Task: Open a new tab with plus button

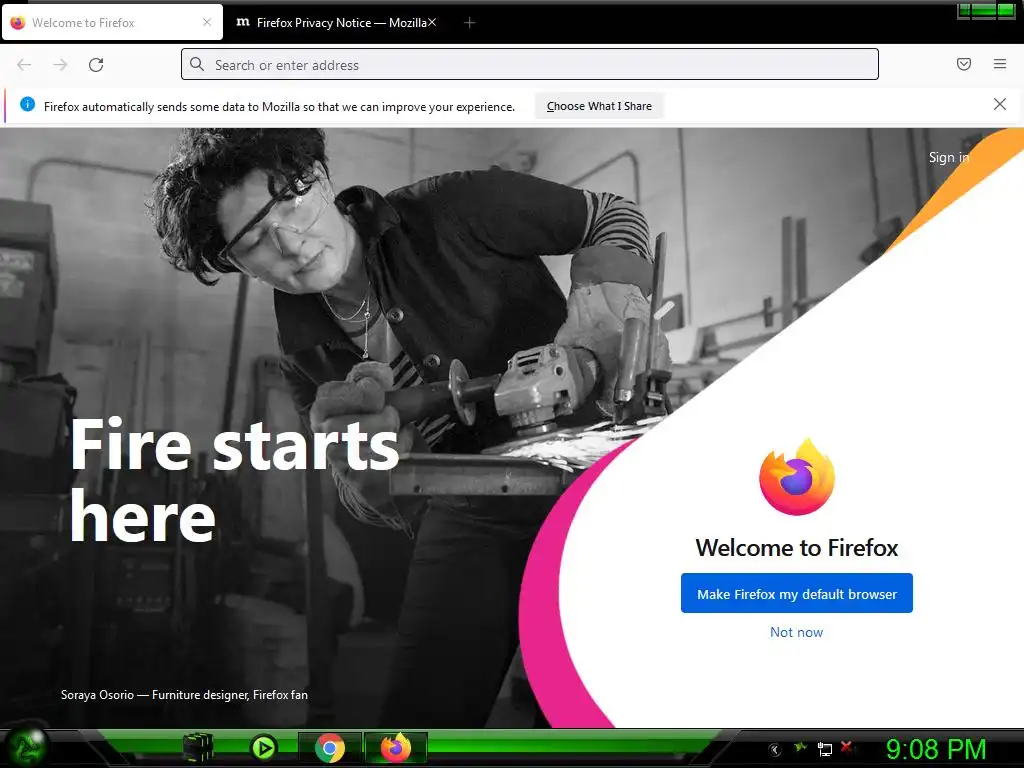Action: [469, 23]
